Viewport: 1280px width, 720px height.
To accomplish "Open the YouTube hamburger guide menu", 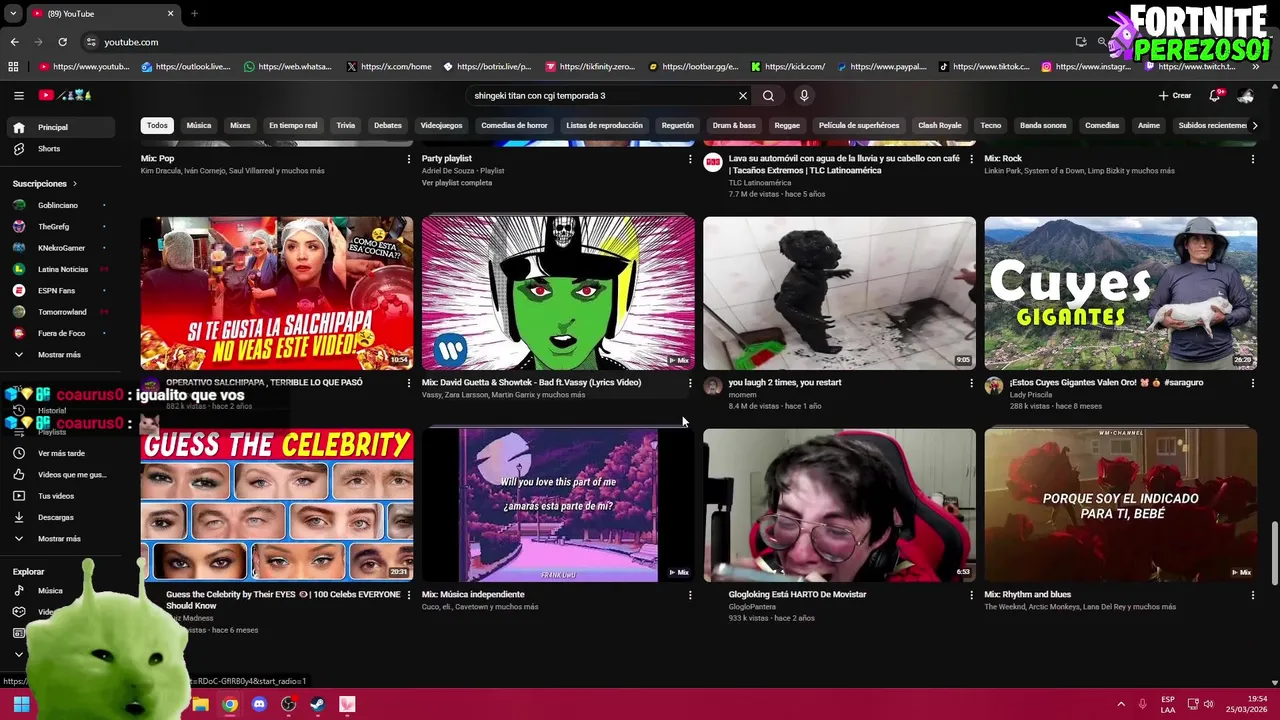I will [x=18, y=95].
